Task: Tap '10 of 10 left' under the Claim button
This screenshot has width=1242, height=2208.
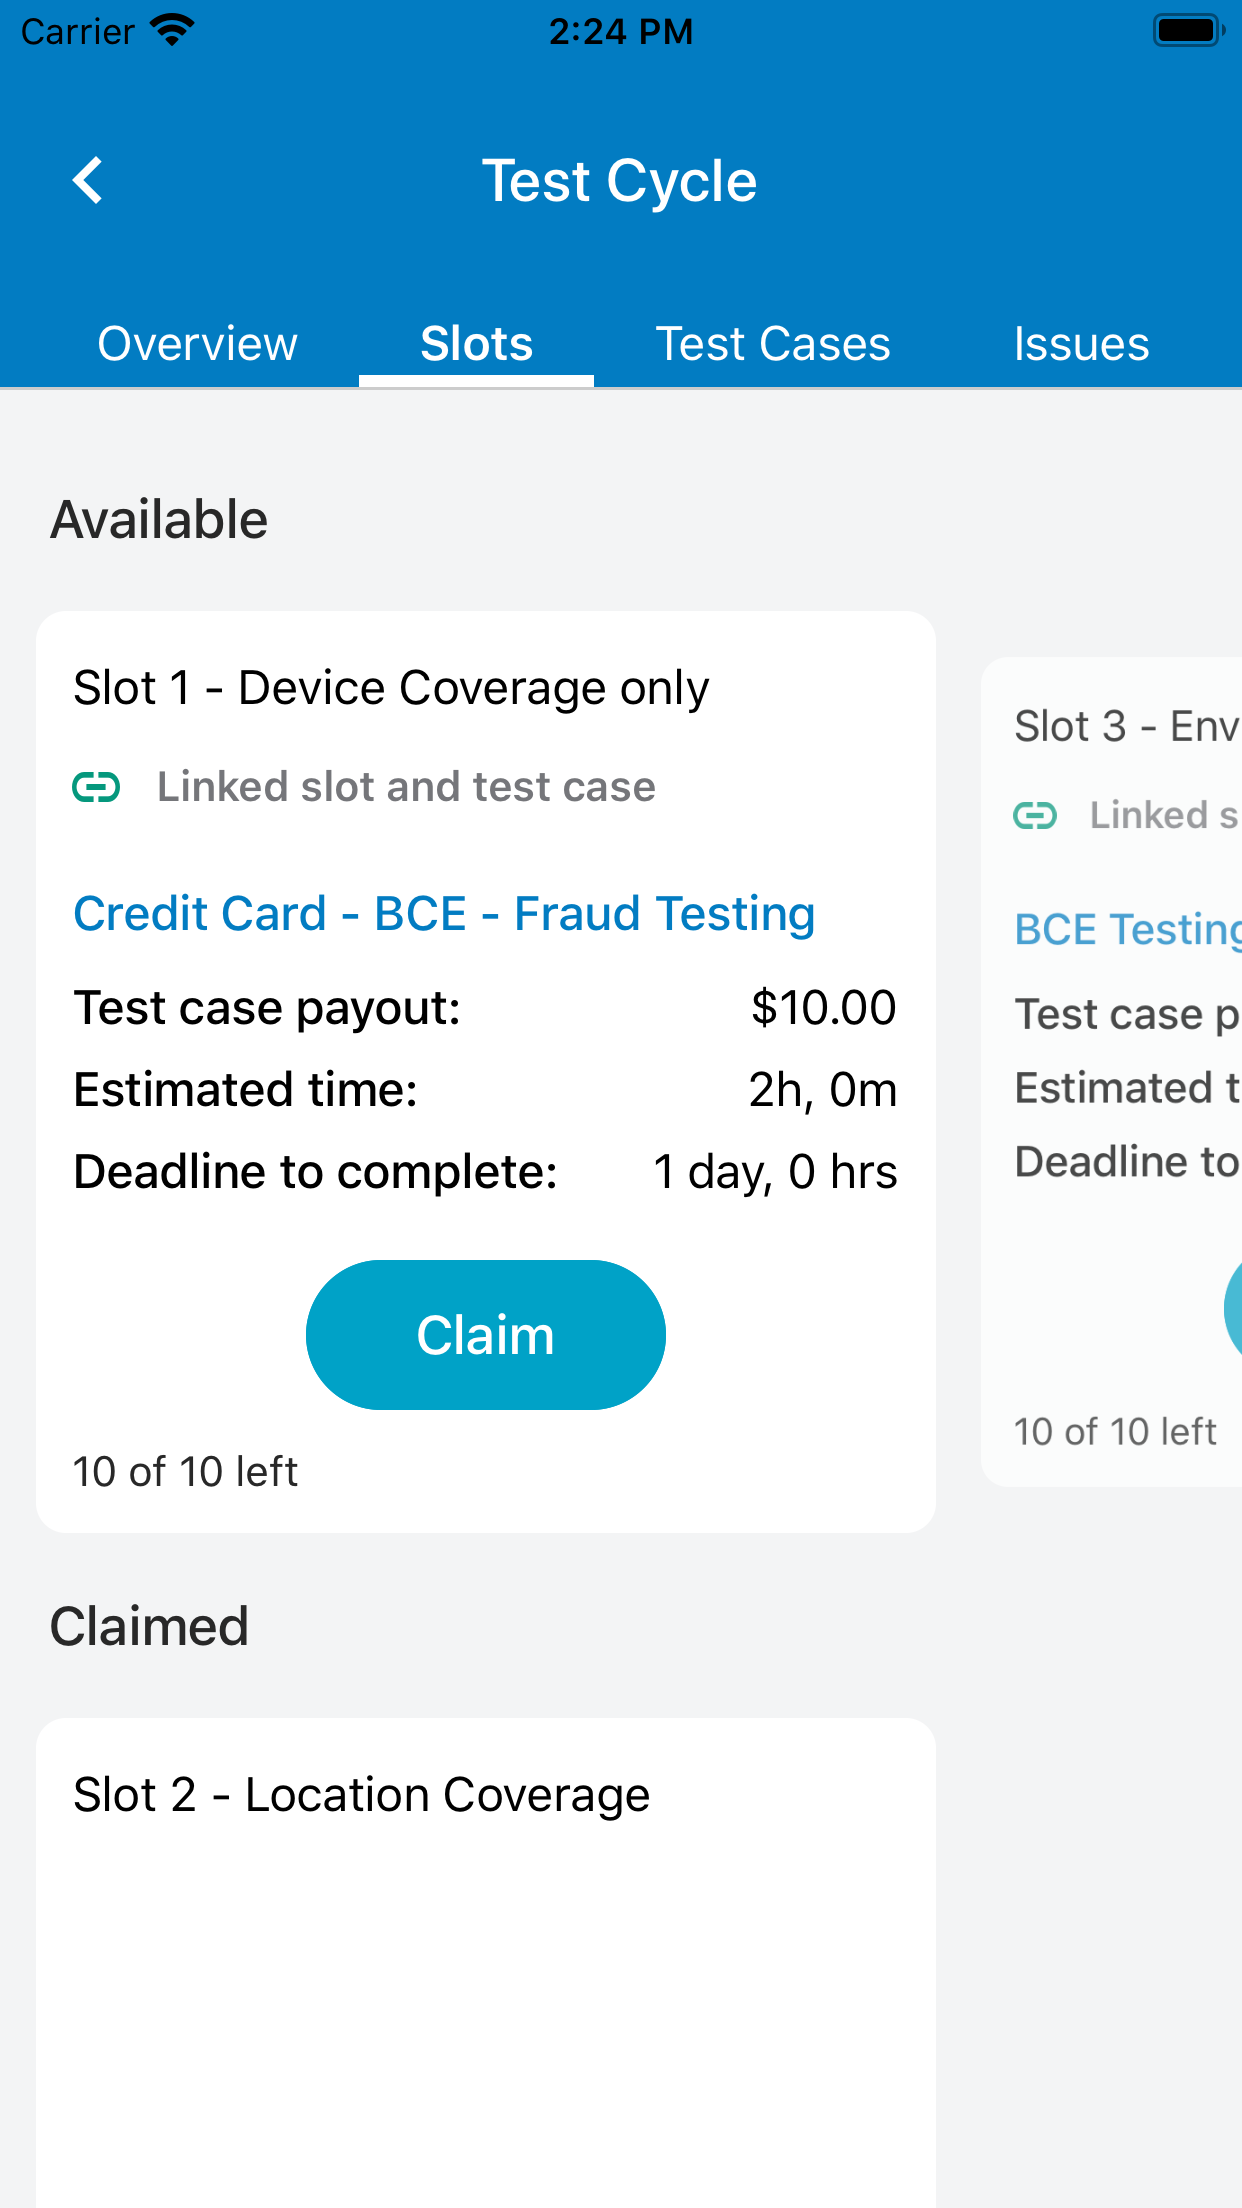Action: coord(185,1471)
